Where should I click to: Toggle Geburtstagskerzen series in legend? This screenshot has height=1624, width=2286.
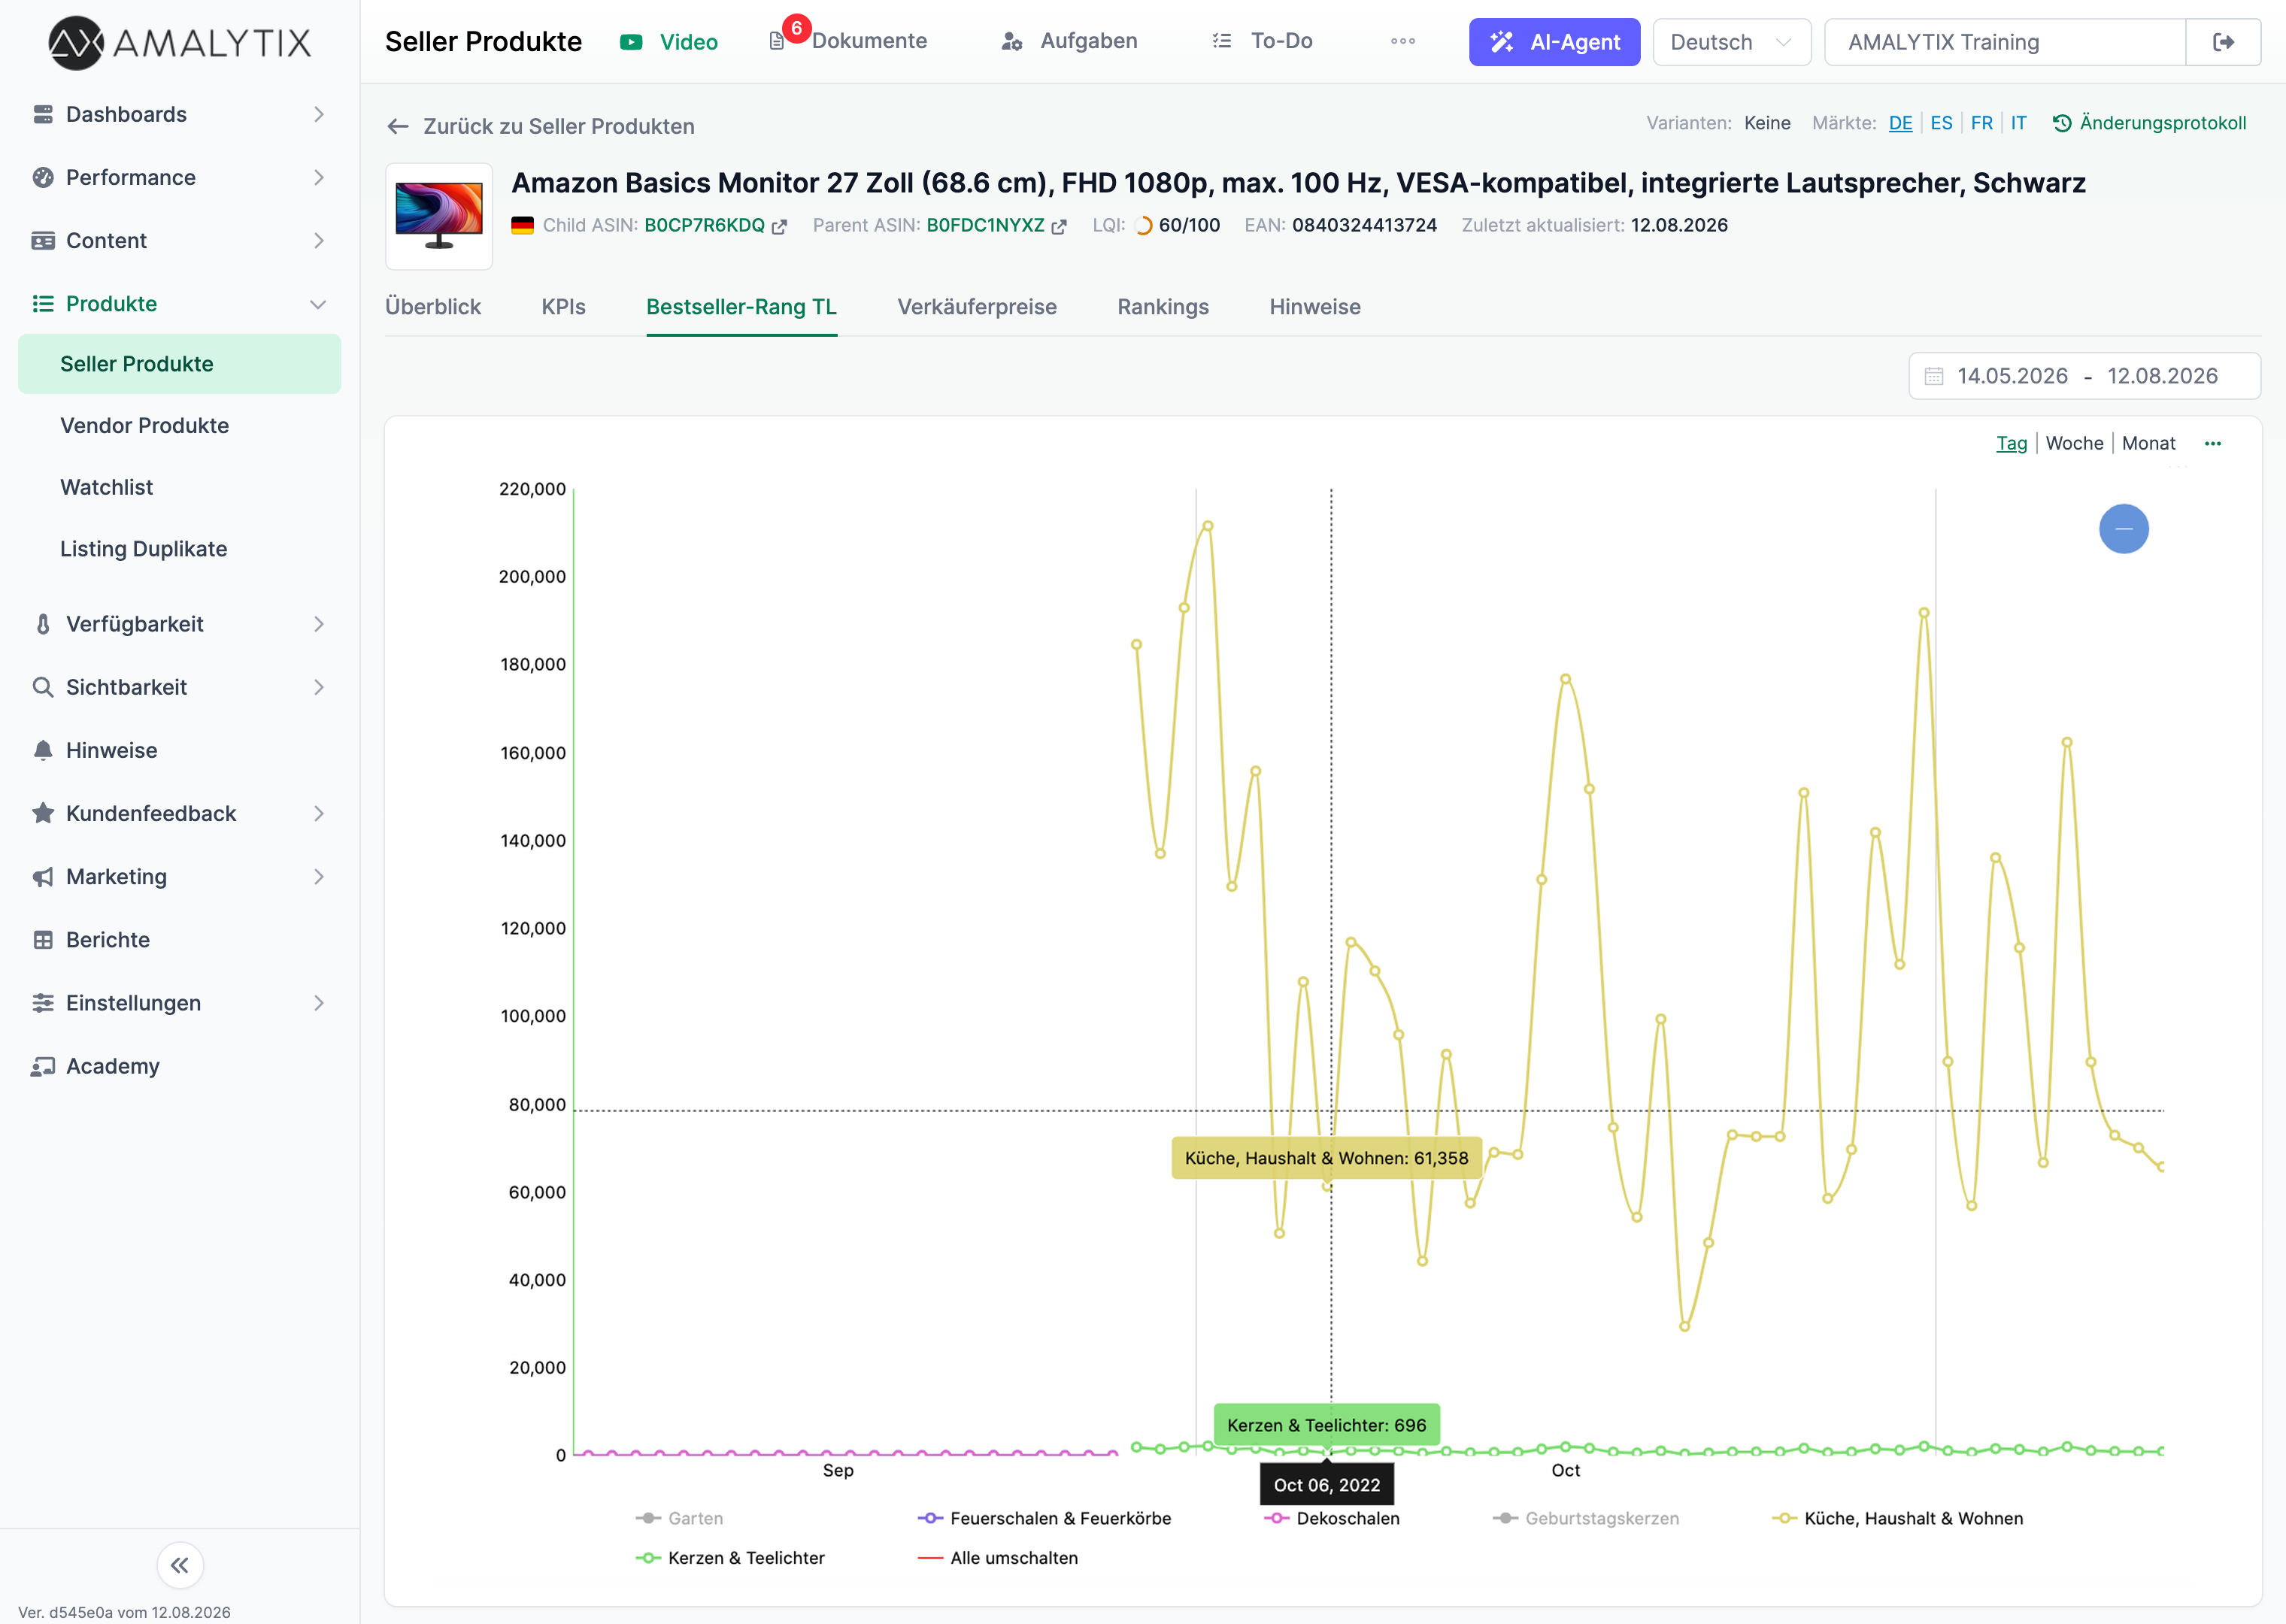[1586, 1518]
